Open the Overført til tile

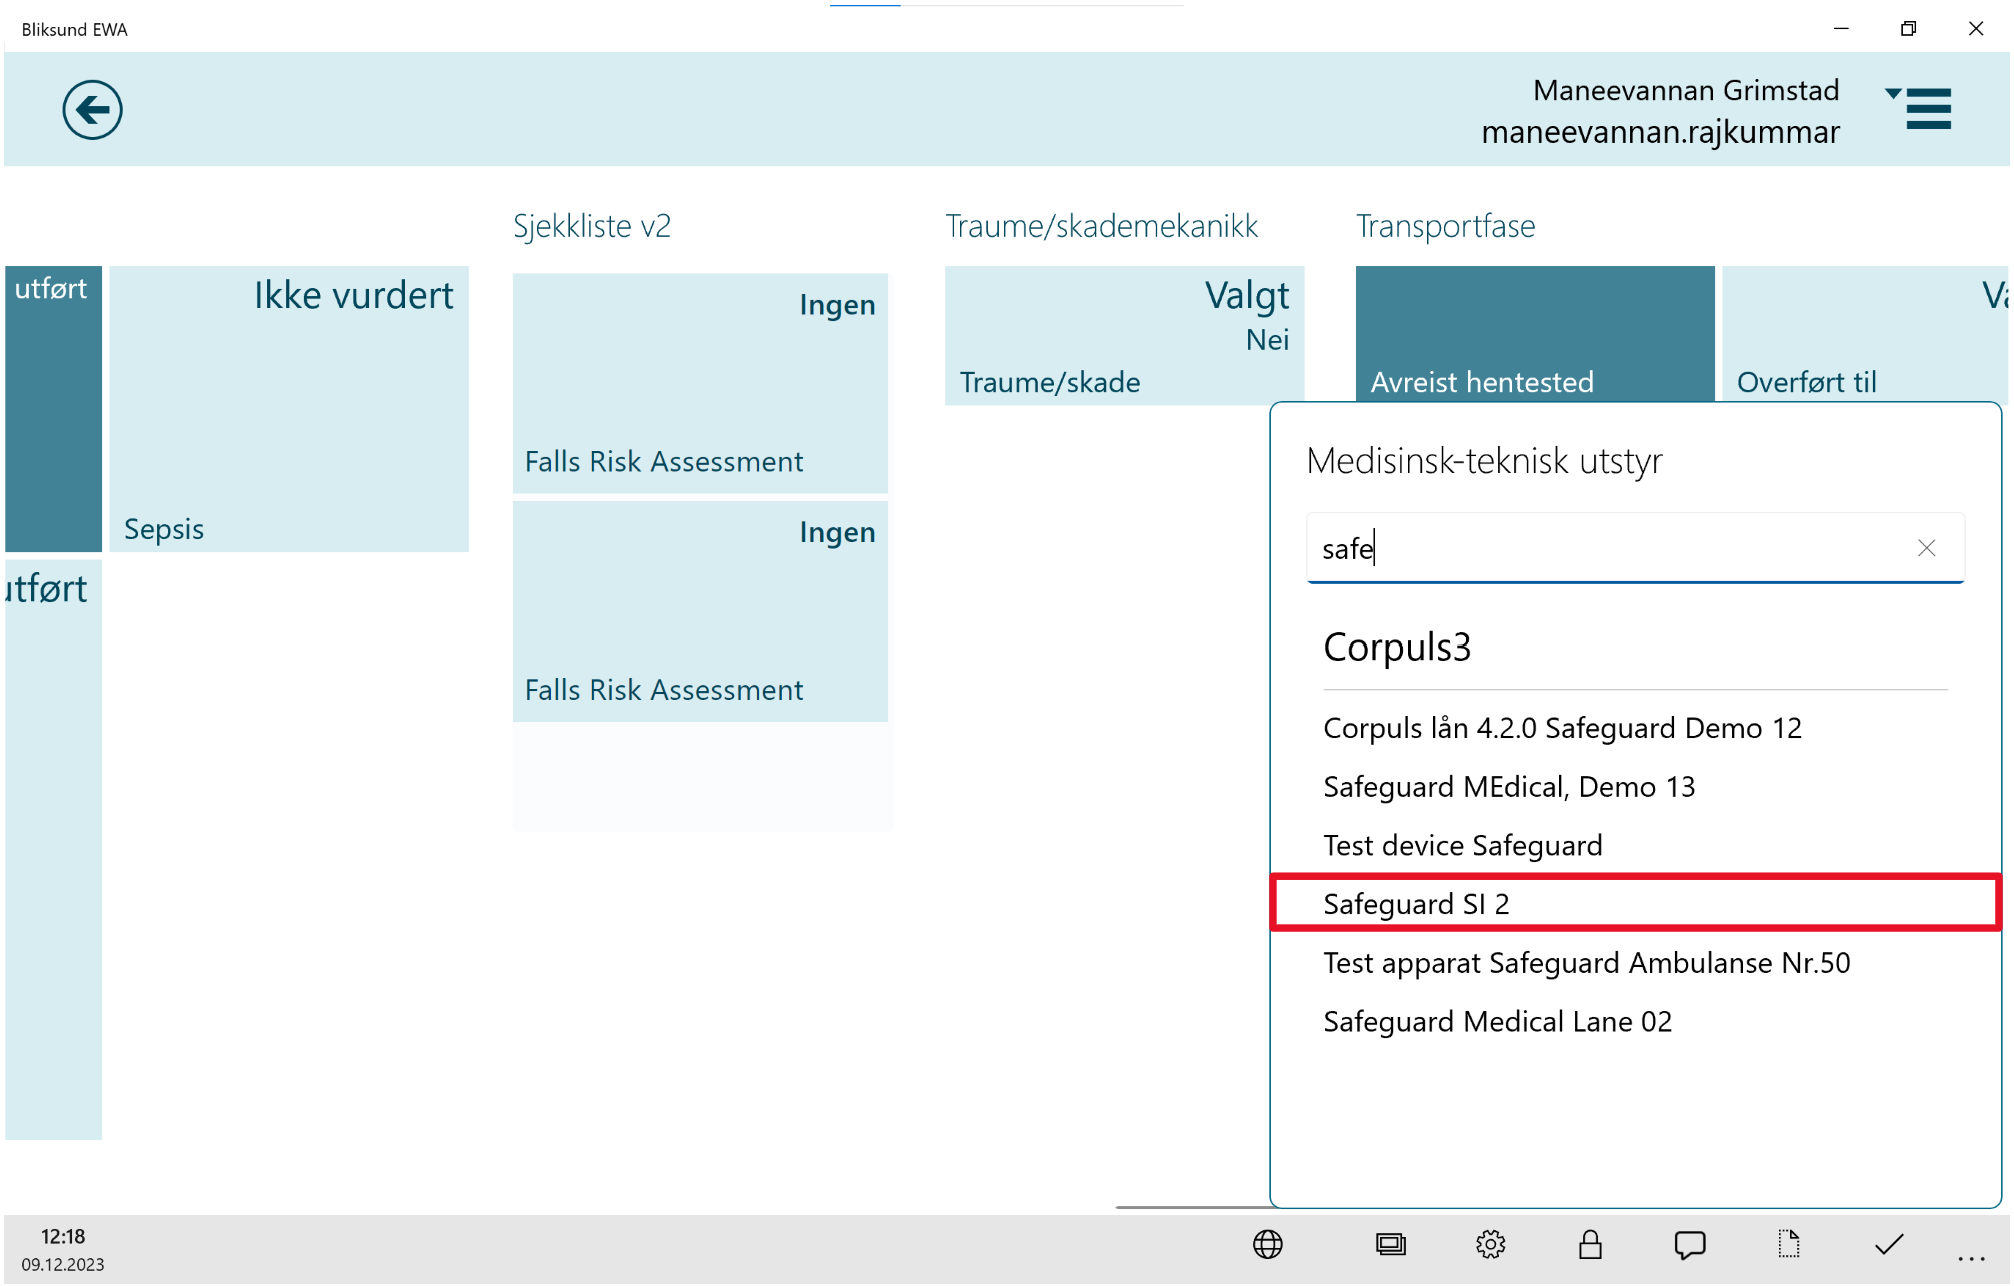1865,334
